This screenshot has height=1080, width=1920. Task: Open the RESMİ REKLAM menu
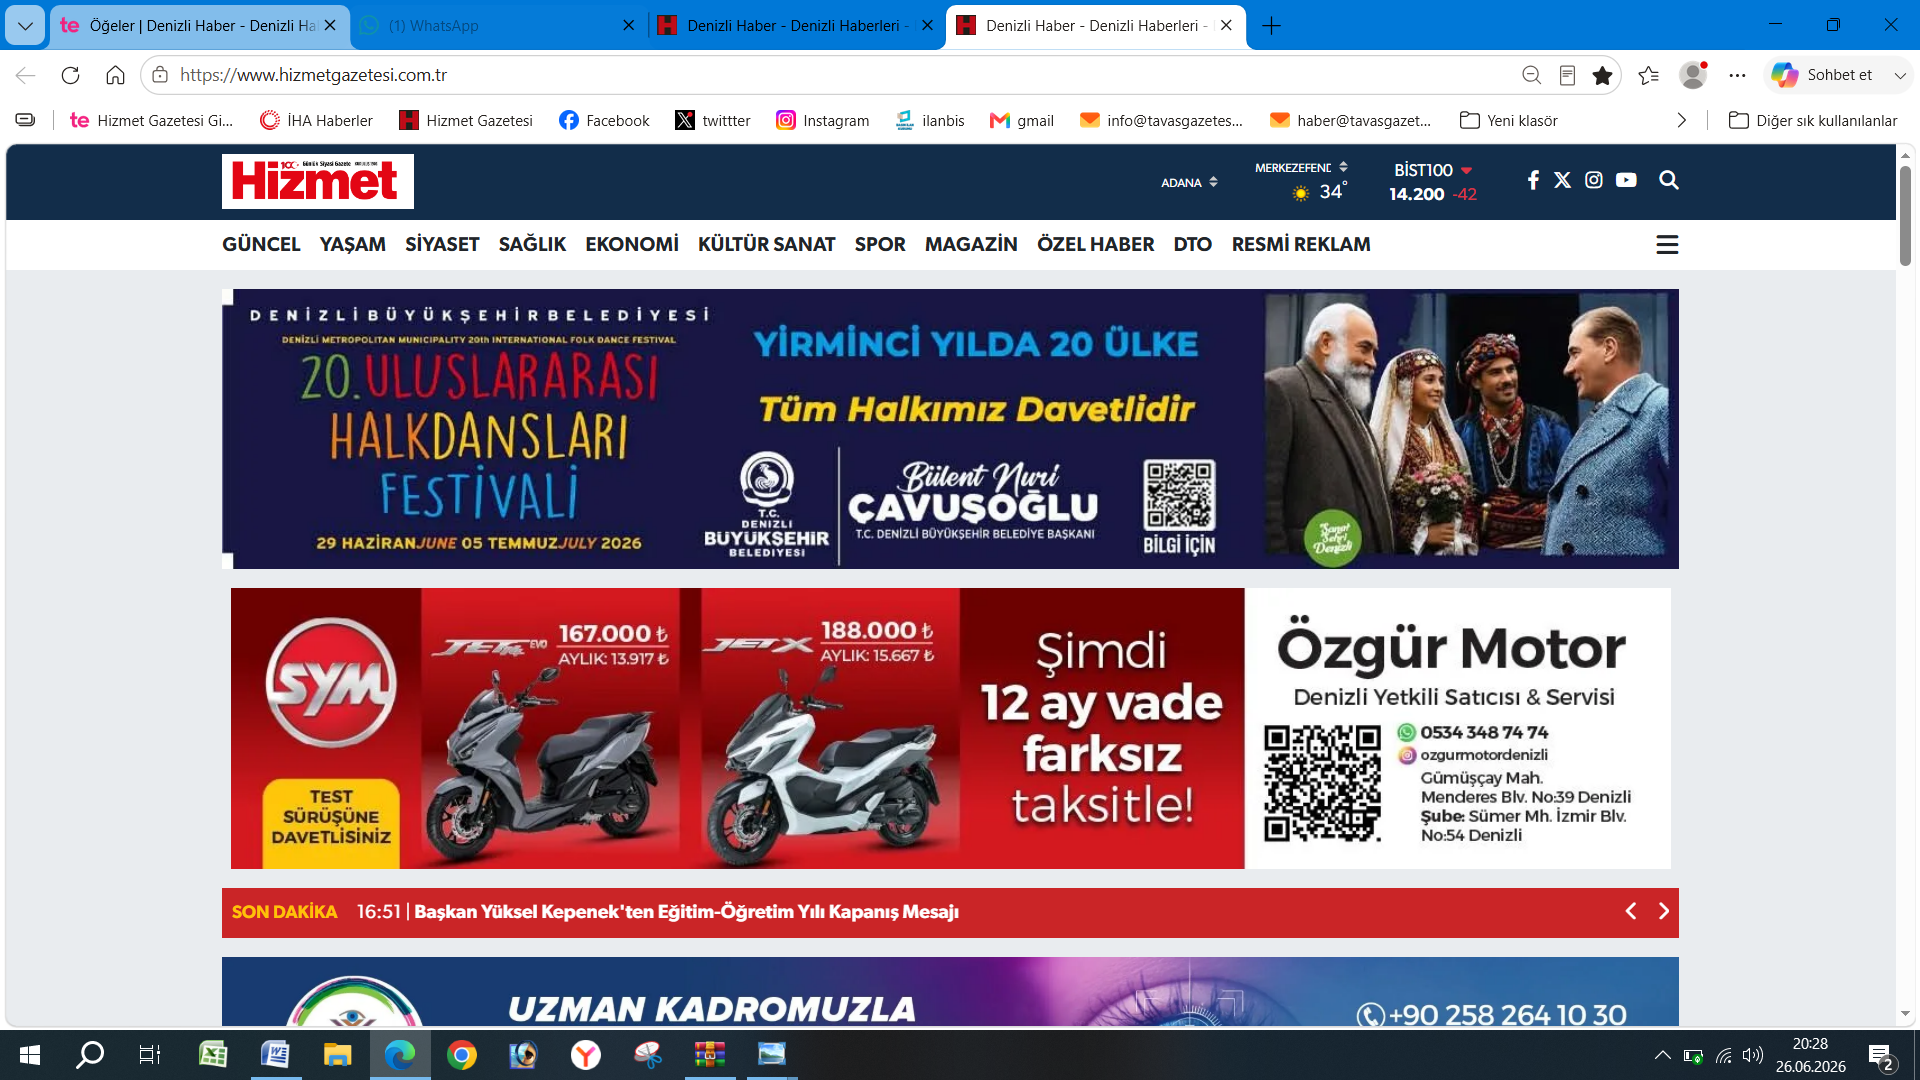1301,244
